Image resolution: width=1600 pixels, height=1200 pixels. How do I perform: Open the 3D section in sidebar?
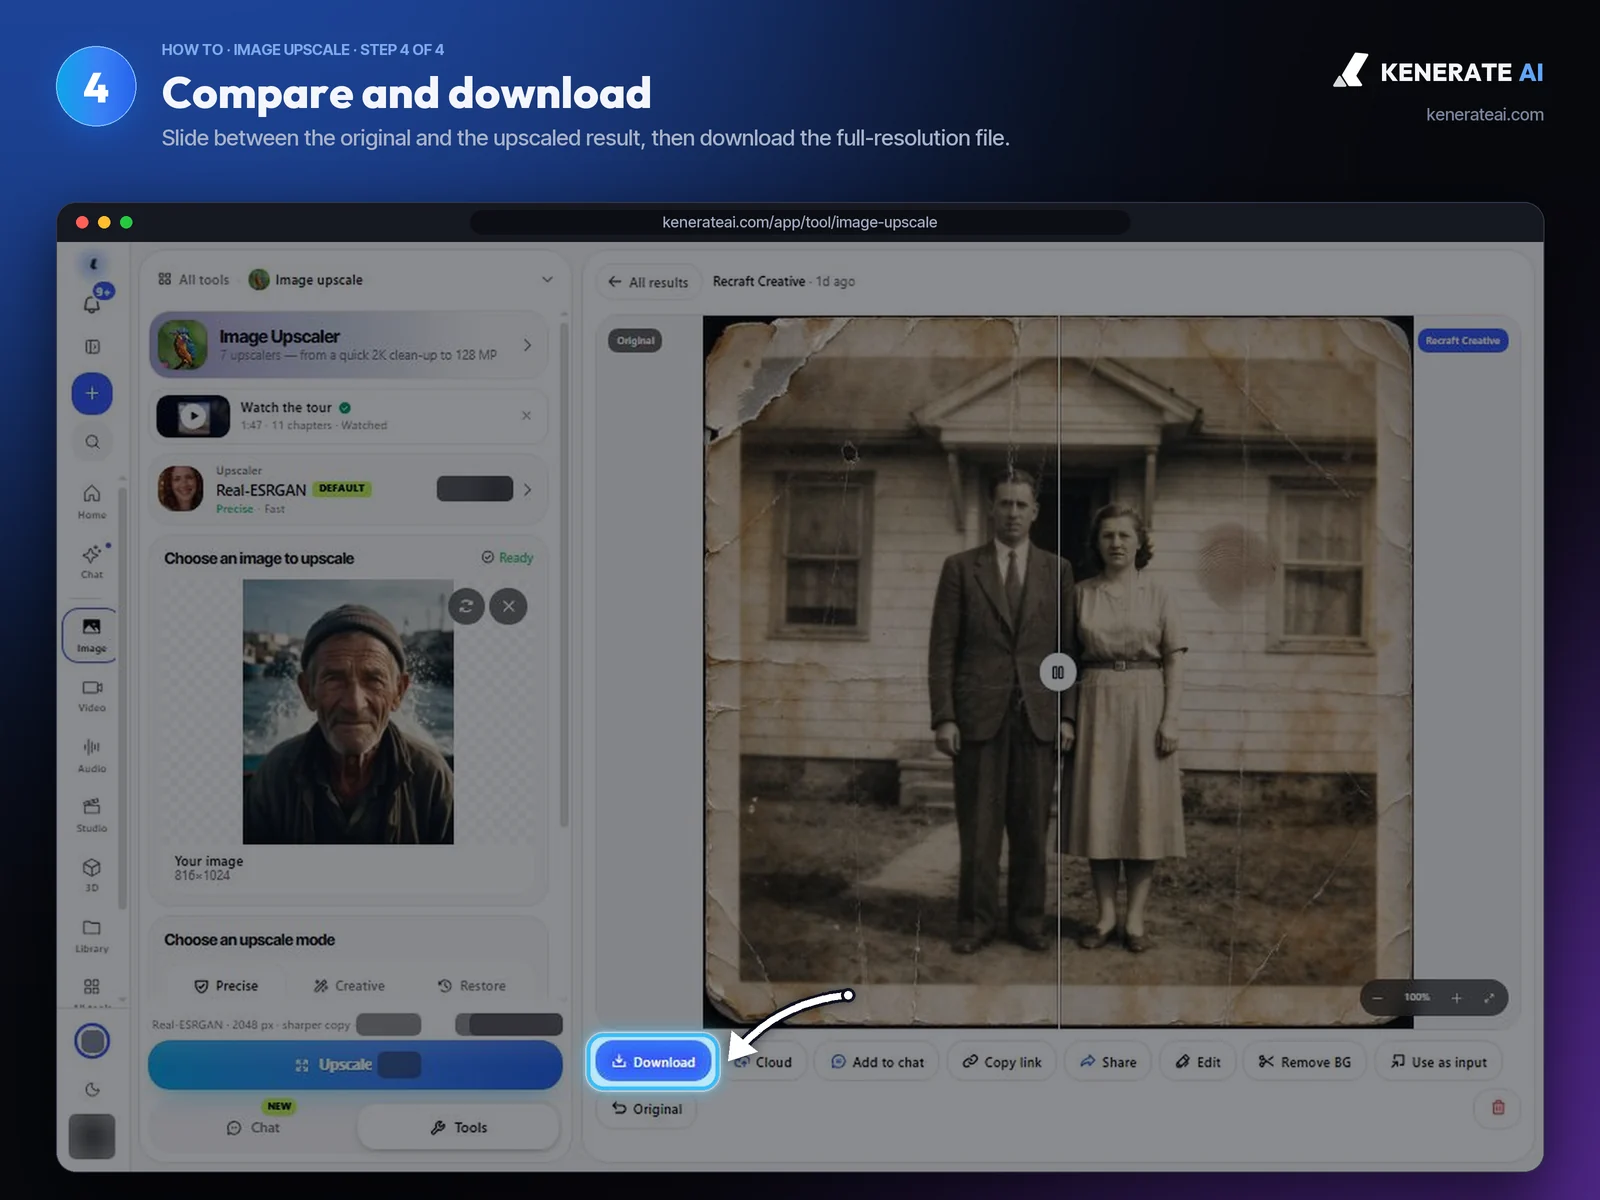pyautogui.click(x=92, y=875)
